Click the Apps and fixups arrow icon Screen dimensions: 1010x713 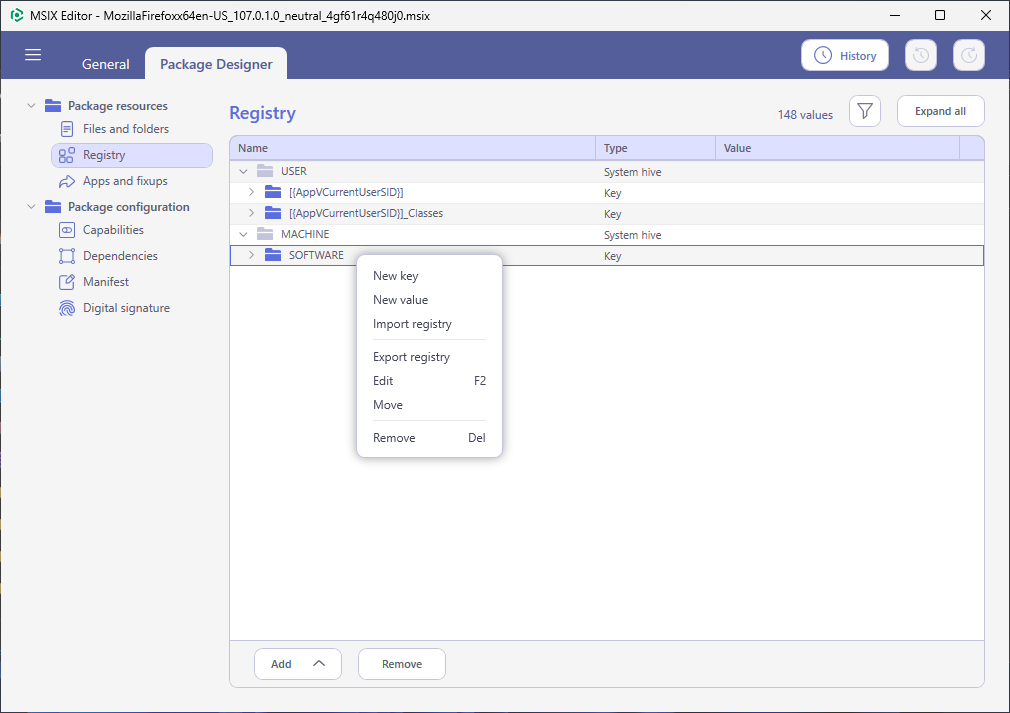click(67, 182)
